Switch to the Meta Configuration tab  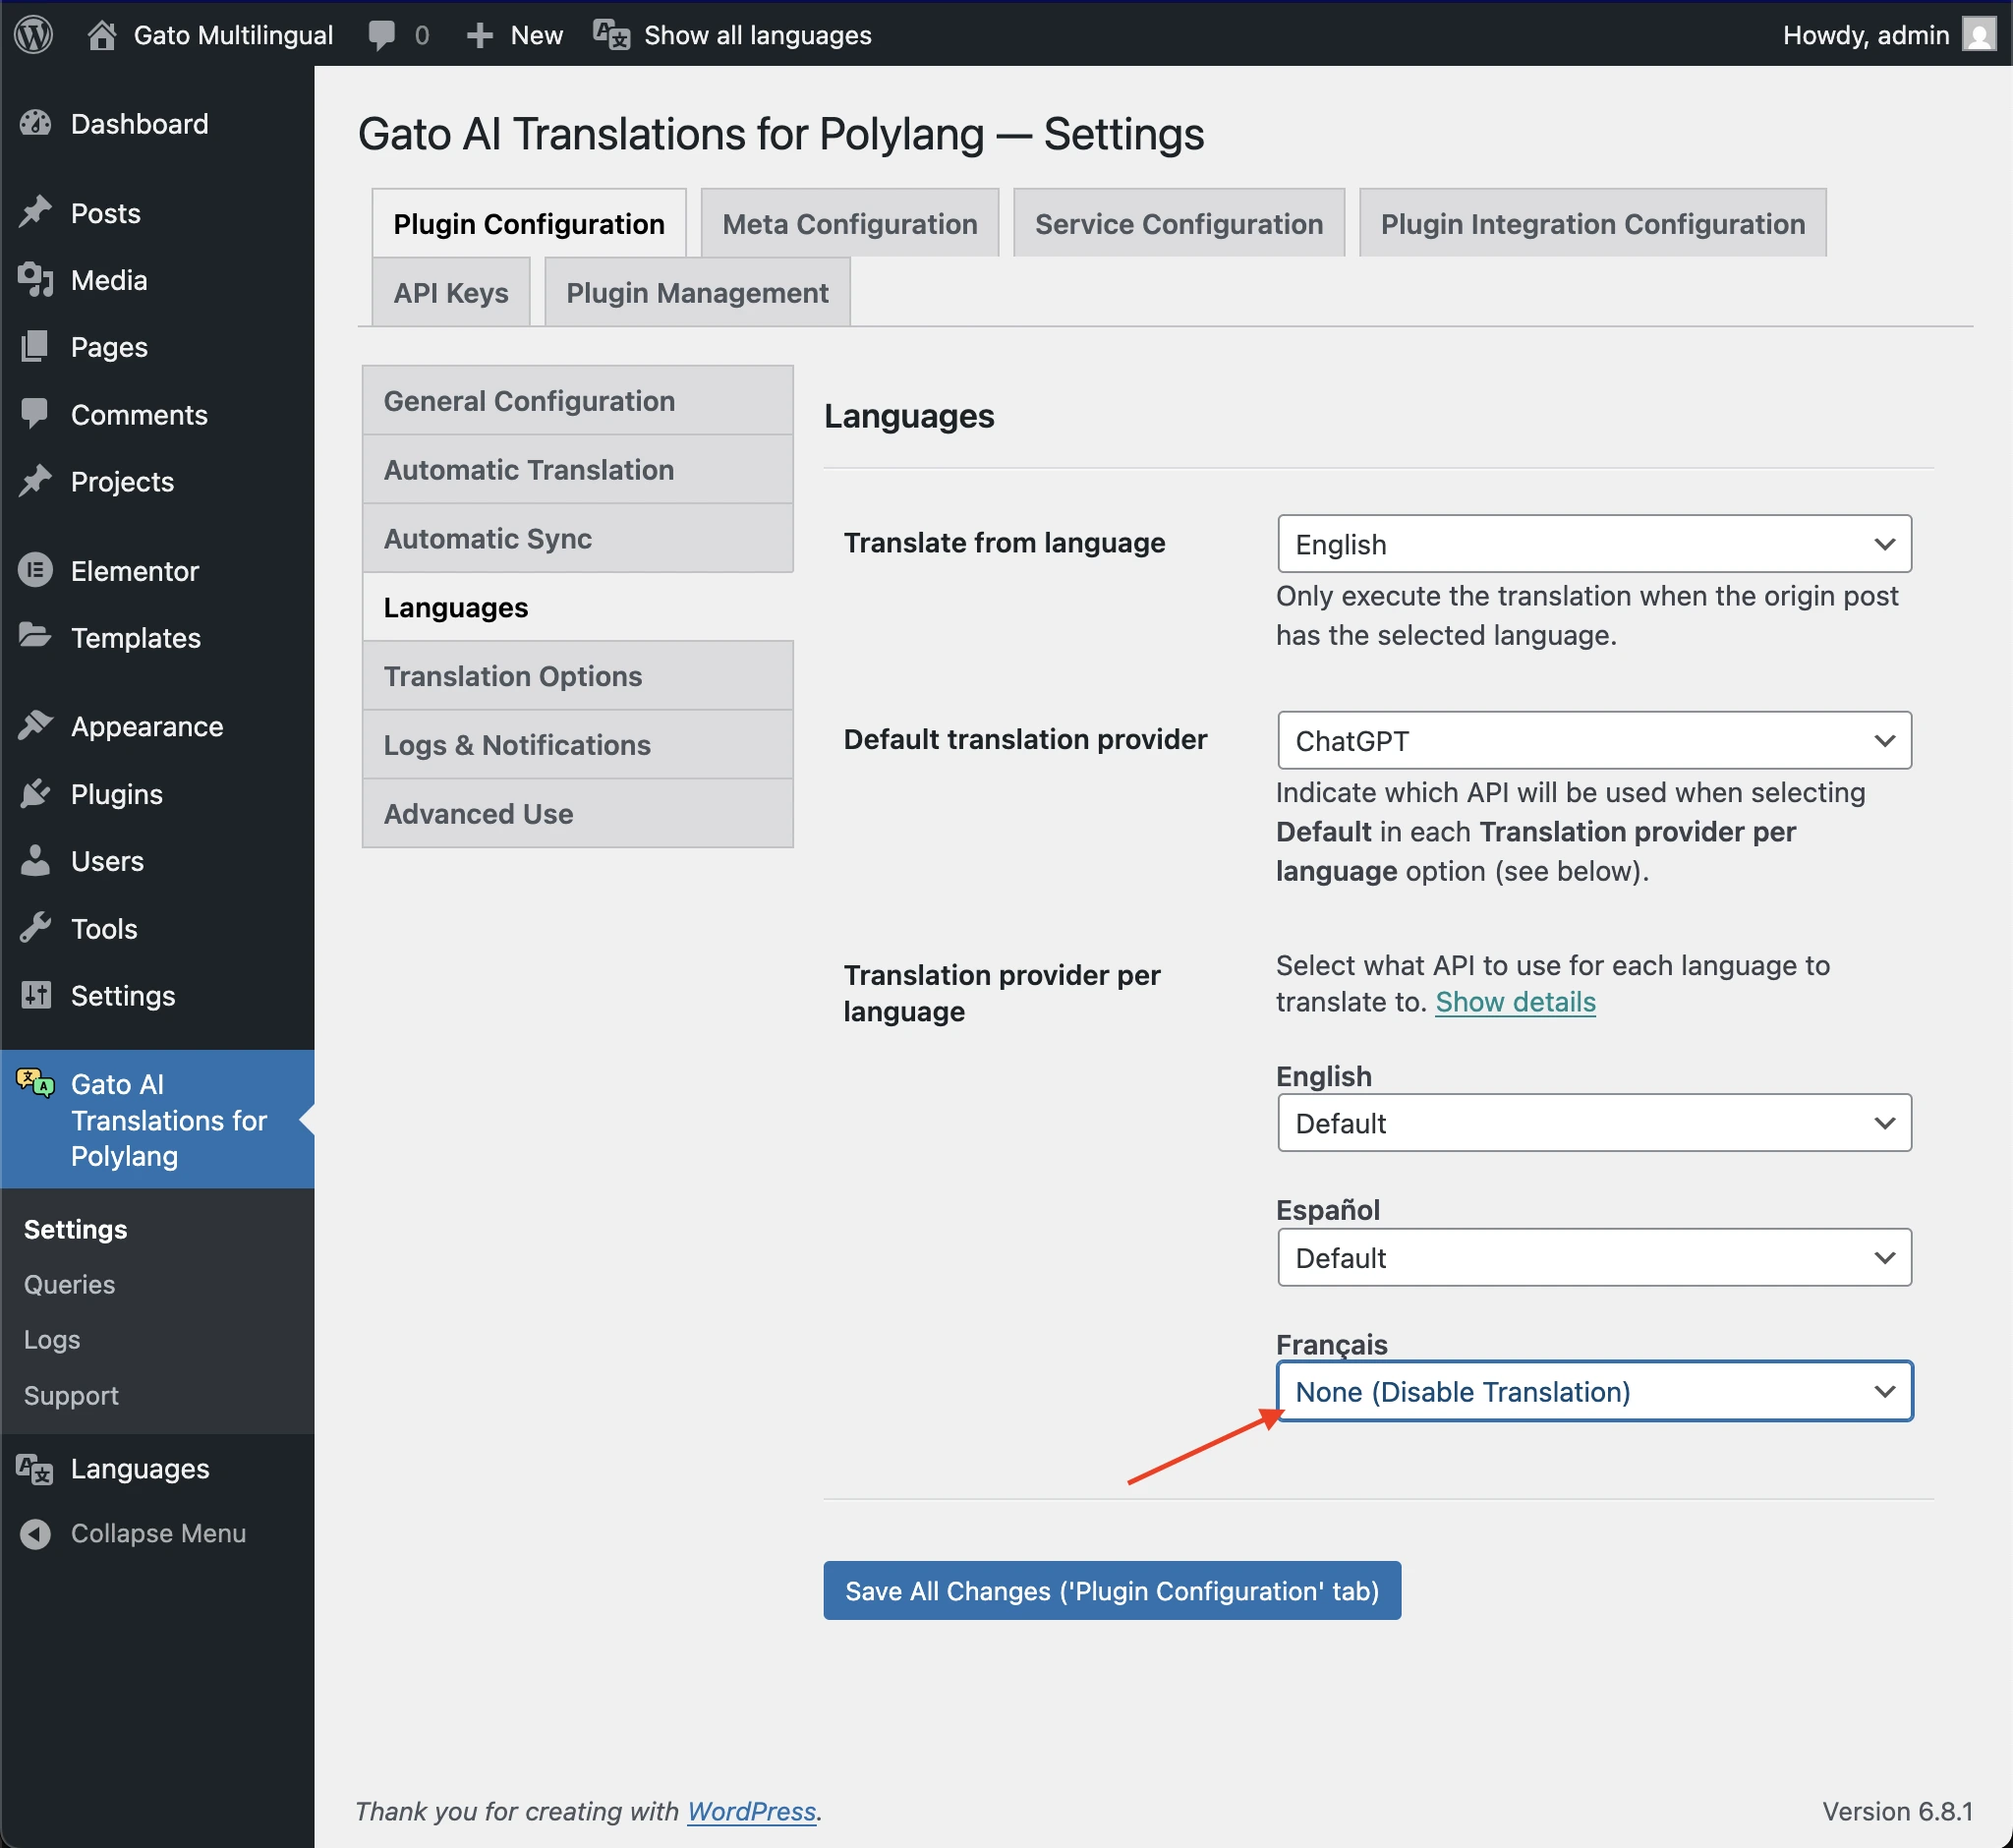849,223
